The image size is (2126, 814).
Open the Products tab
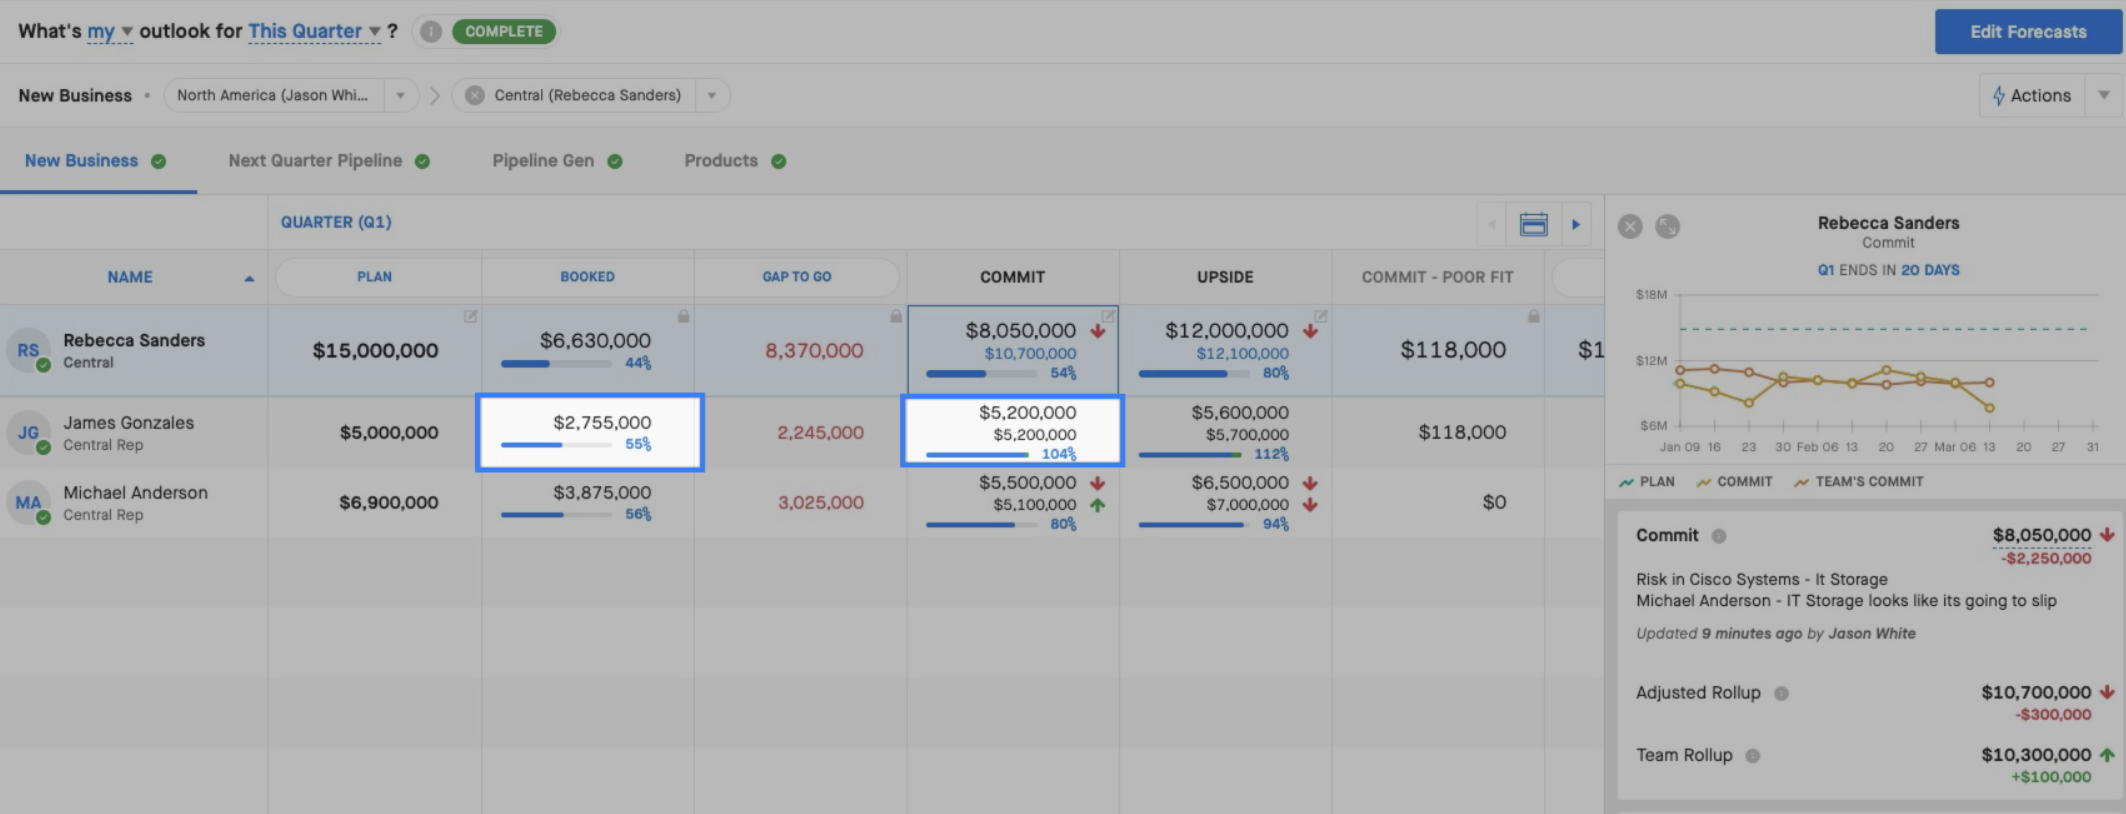(x=735, y=161)
